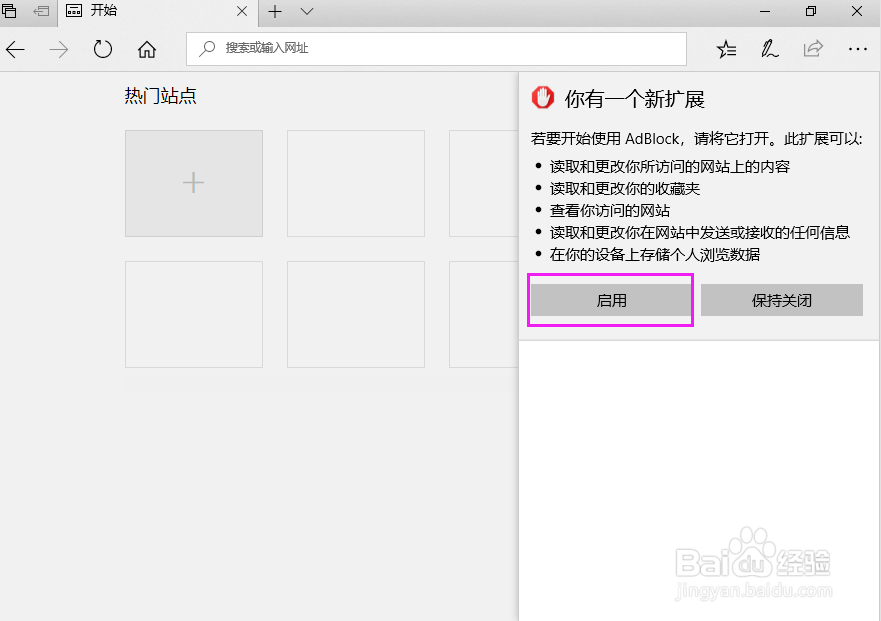This screenshot has height=621, width=881.
Task: Set these tabs aside icon
Action: point(41,11)
